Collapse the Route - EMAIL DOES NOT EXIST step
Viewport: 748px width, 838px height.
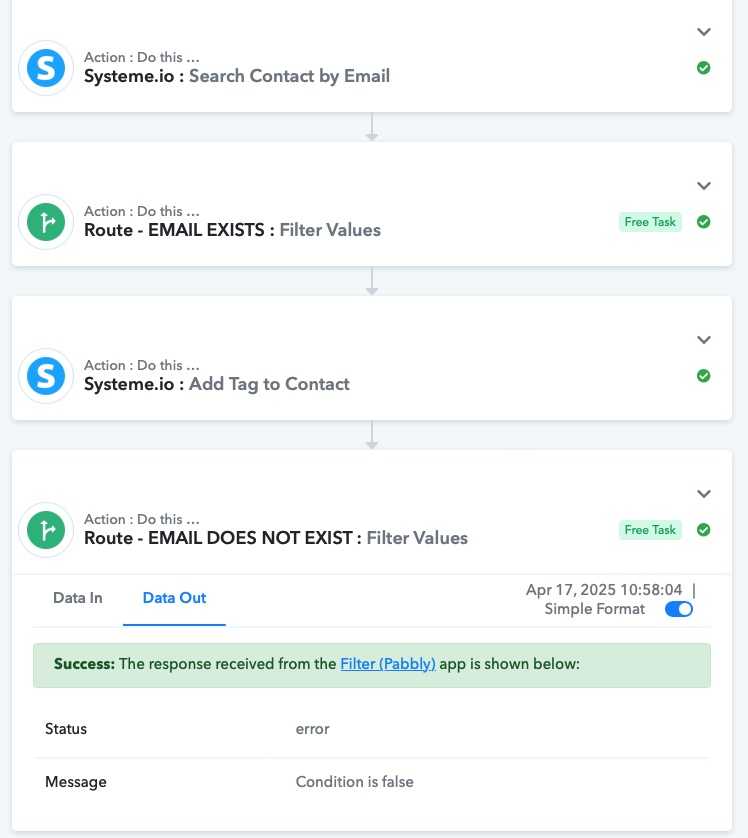click(704, 494)
